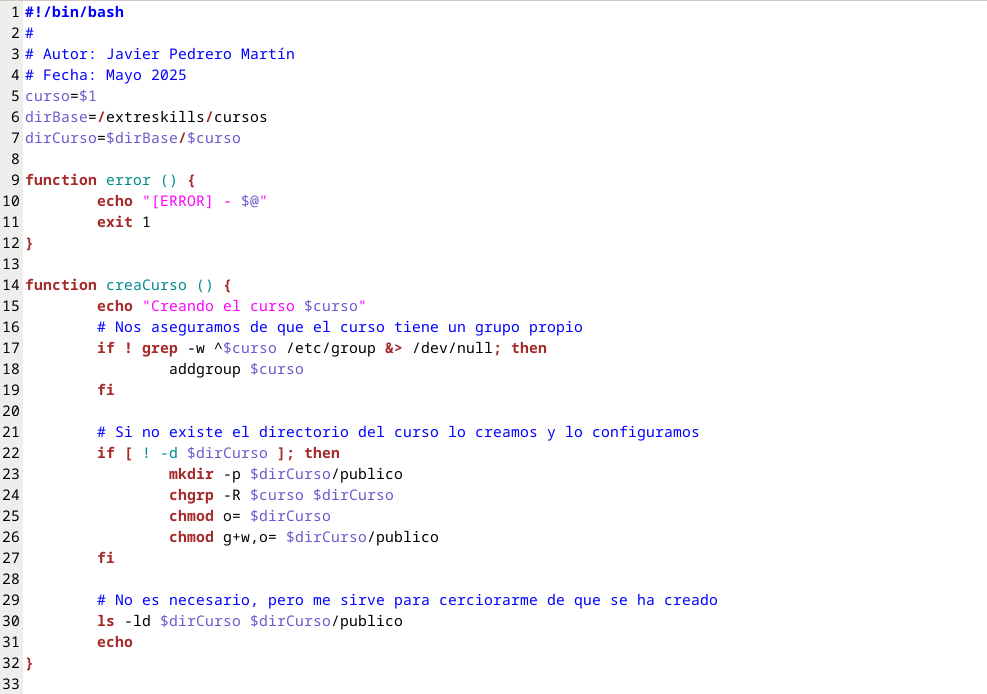This screenshot has width=987, height=694.
Task: Click the error function name
Action: pyautogui.click(x=128, y=180)
